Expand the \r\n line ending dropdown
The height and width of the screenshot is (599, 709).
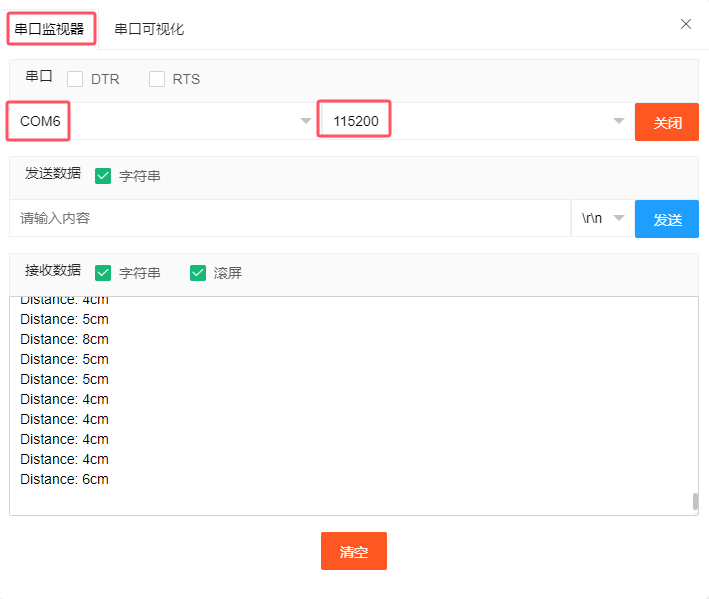point(602,218)
